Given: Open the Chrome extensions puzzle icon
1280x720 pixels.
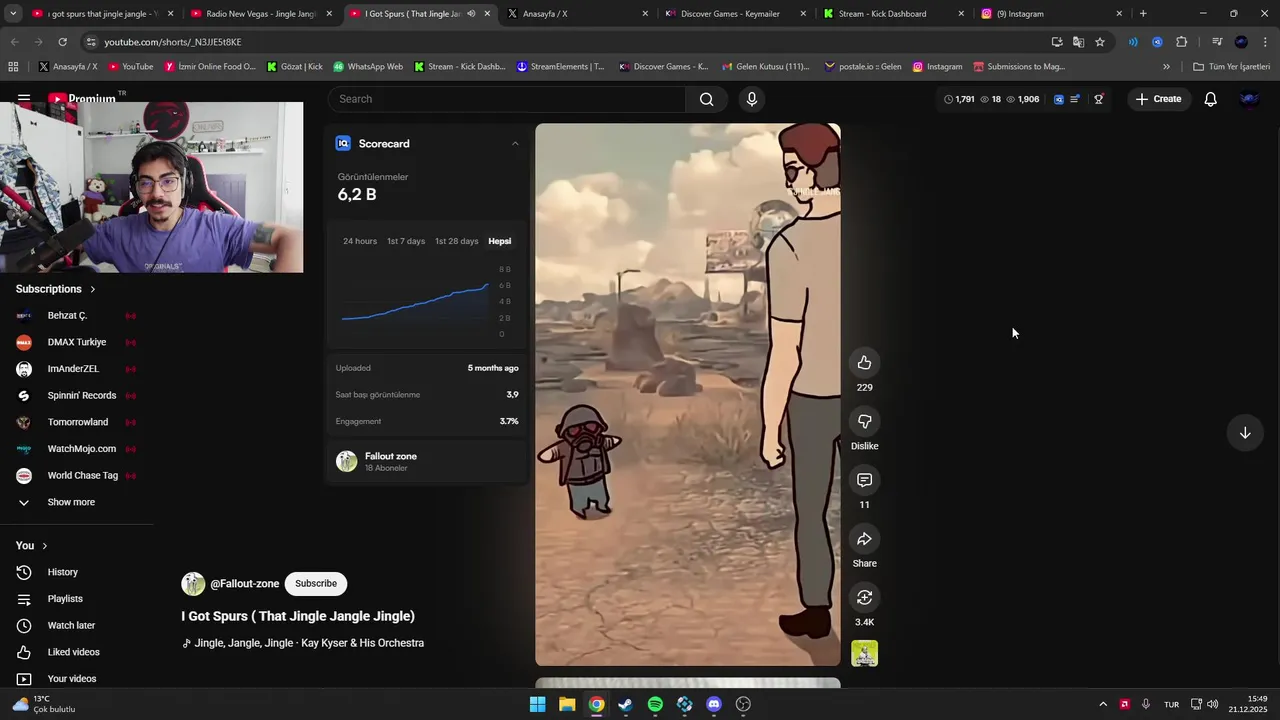Looking at the screenshot, I should (x=1181, y=42).
